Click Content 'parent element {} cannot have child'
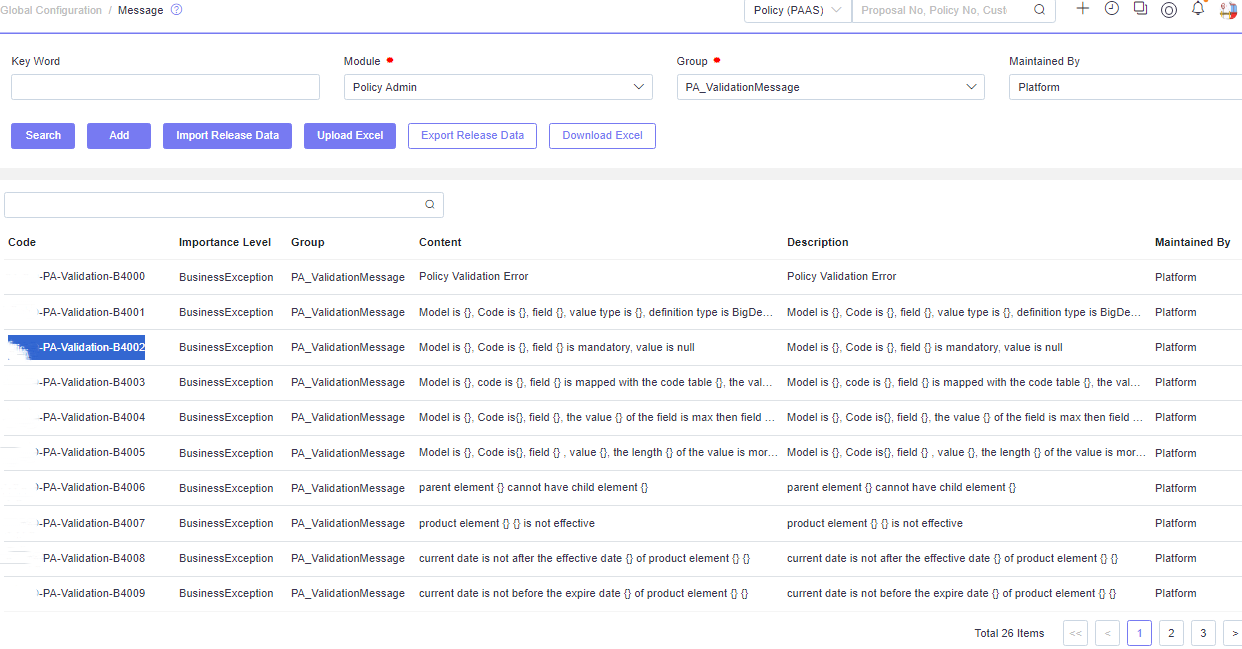1242x649 pixels. (x=534, y=487)
